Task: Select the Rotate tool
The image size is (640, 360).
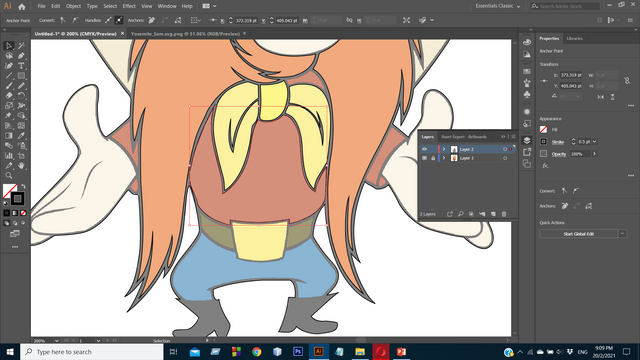Action: pyautogui.click(x=21, y=96)
